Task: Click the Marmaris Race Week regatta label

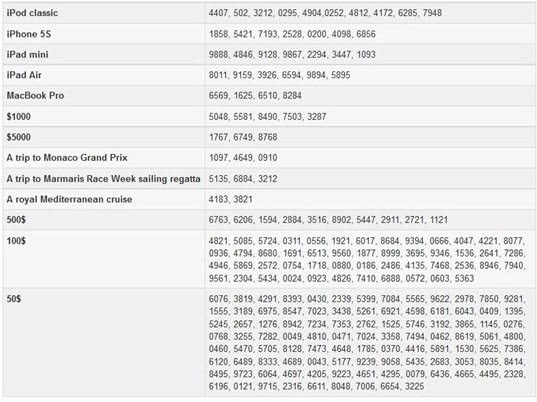Action: click(103, 179)
